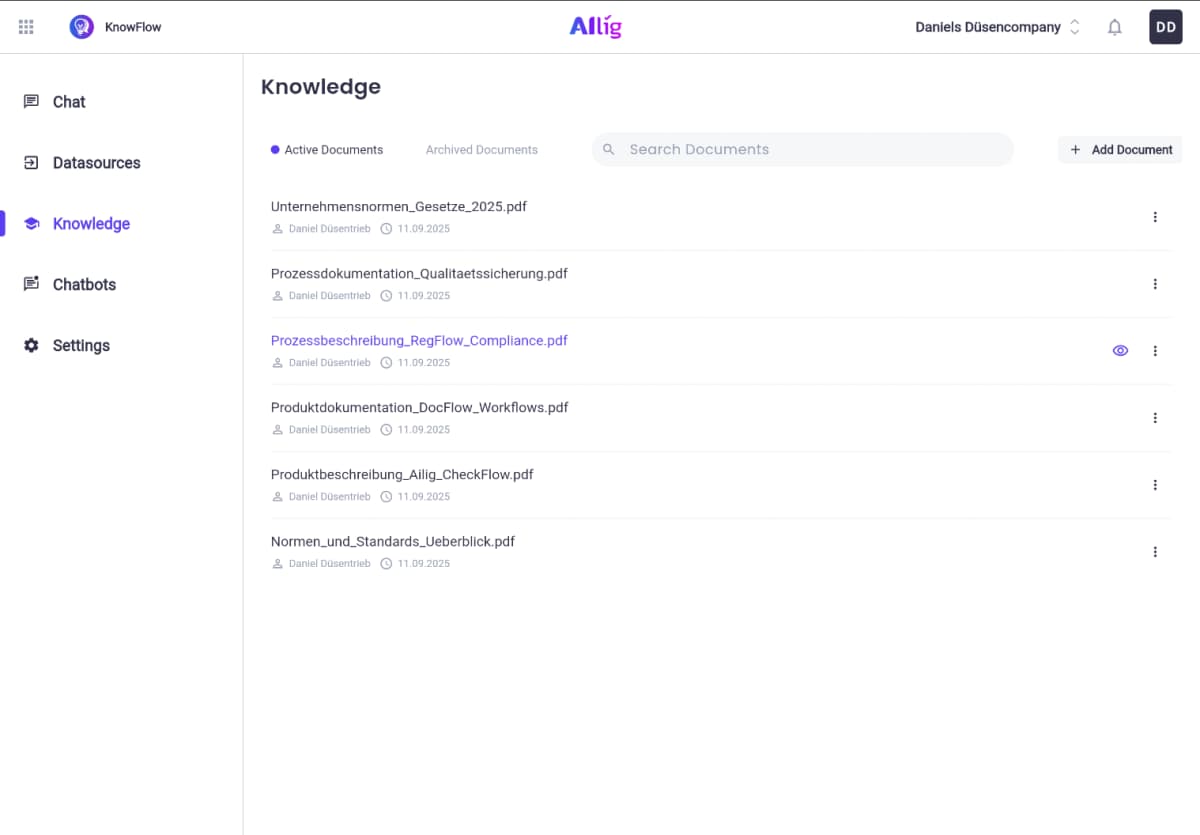Open the Chat sidebar section

[68, 101]
